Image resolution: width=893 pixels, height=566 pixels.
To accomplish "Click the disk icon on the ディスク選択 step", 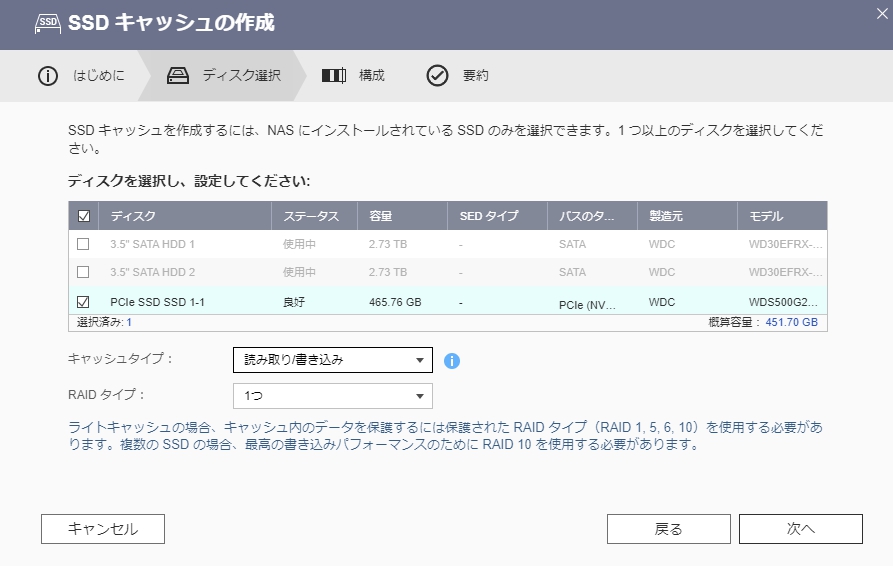I will coord(178,76).
